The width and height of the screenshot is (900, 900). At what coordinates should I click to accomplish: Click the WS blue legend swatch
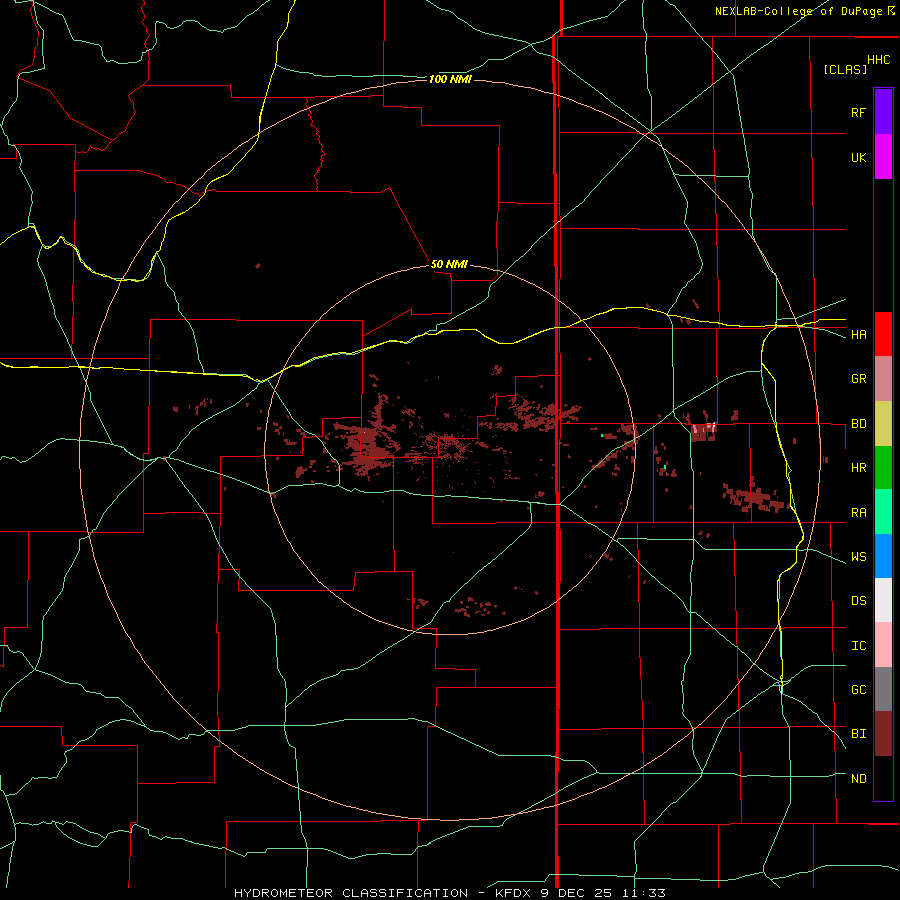[883, 556]
